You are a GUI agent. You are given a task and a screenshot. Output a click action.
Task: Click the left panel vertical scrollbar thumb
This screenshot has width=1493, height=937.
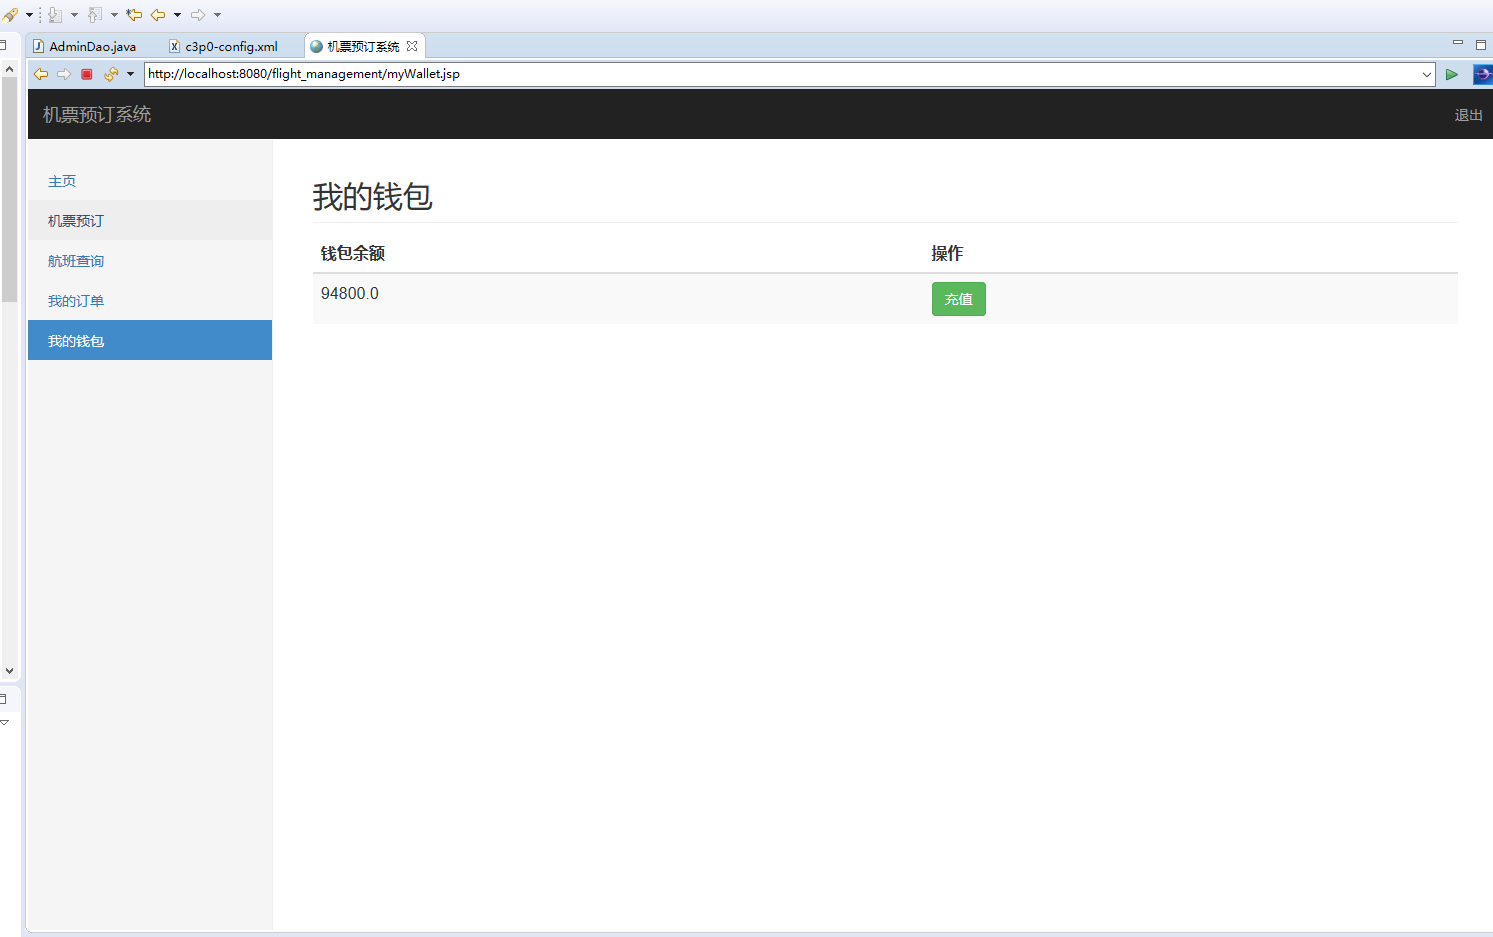click(x=9, y=190)
